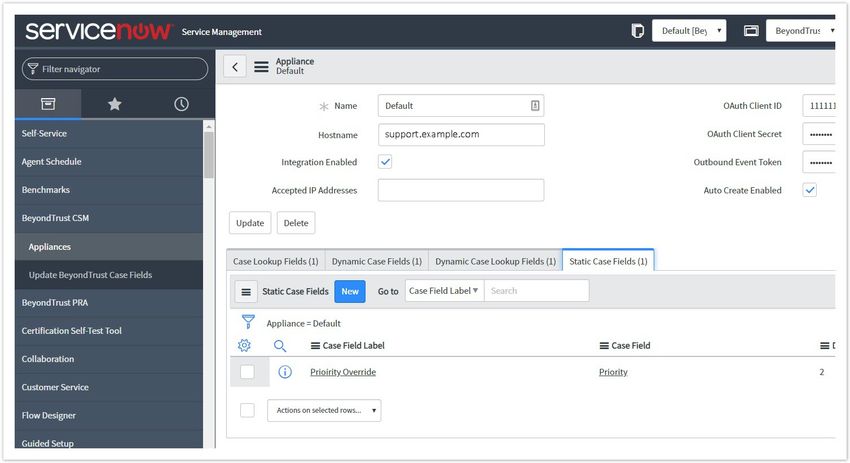Open Update BeyondTrust Case Fields module
This screenshot has width=850, height=463.
click(108, 275)
